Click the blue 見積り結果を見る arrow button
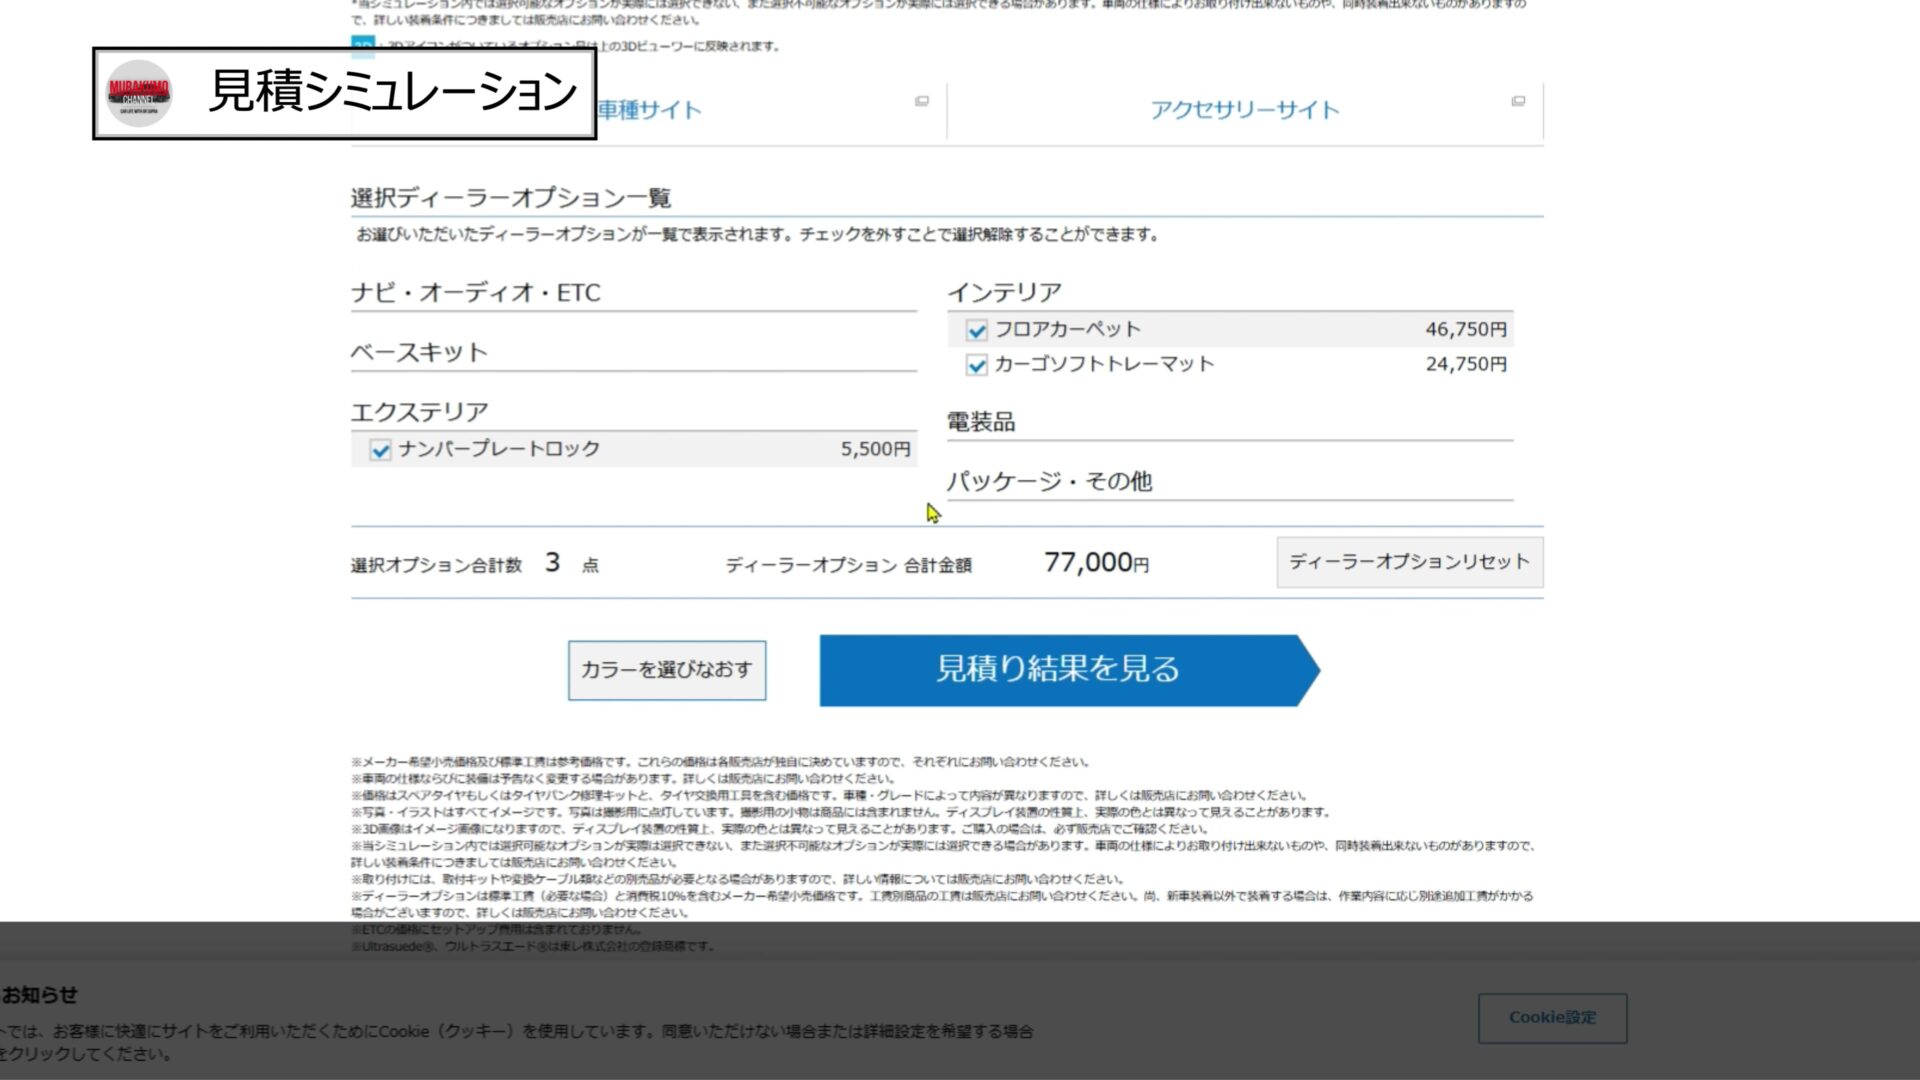Screen dimensions: 1920x1080 coord(1058,670)
